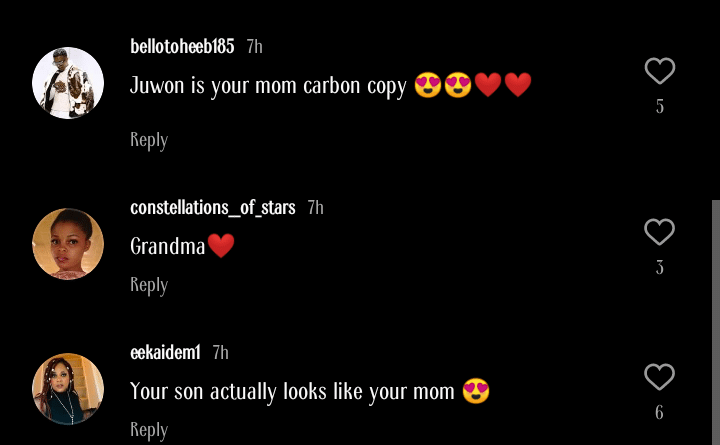Click the 7h timestamp next to bellotoheeb185

pyautogui.click(x=254, y=46)
